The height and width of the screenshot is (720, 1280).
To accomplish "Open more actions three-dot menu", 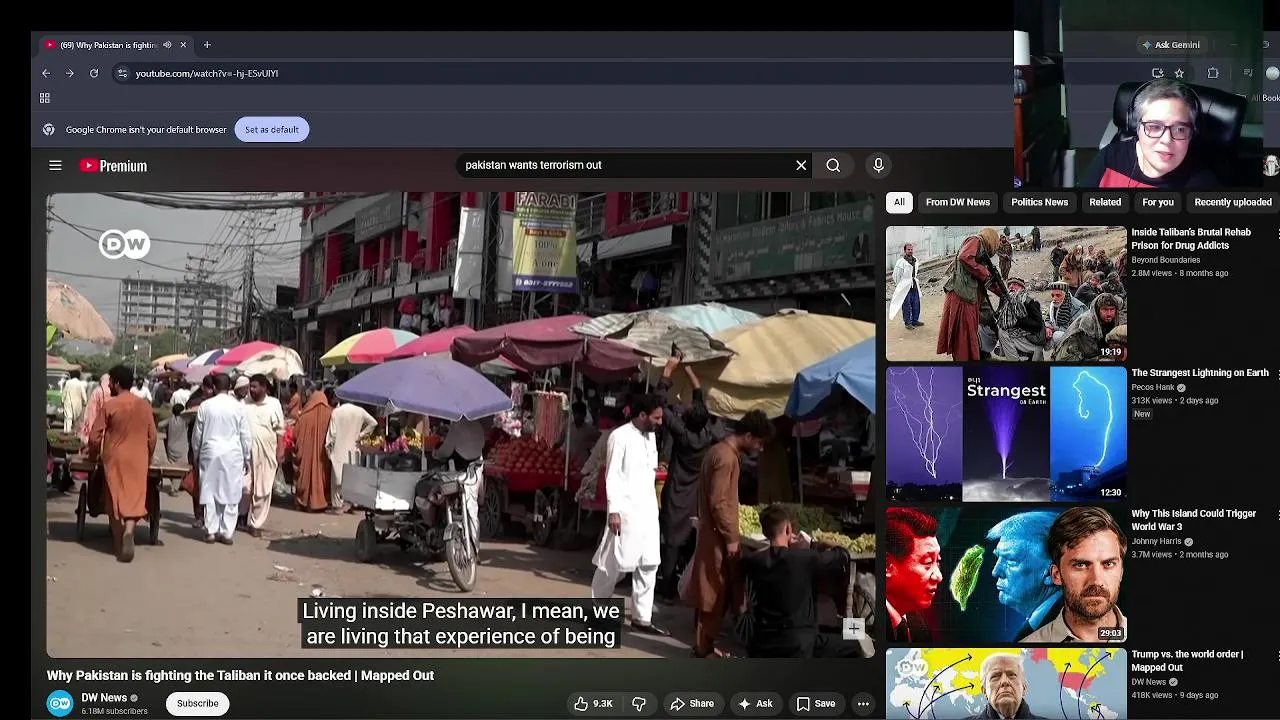I will pos(863,704).
